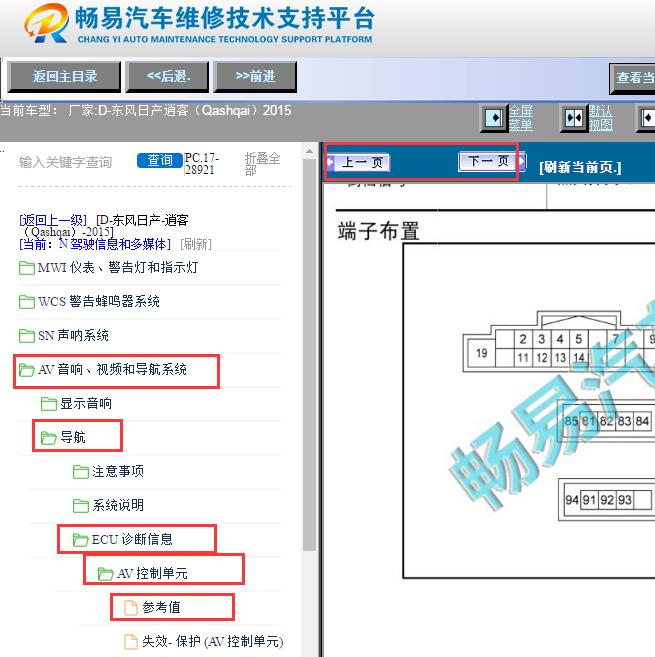Click terminal 19 in connector diagram

pos(482,353)
